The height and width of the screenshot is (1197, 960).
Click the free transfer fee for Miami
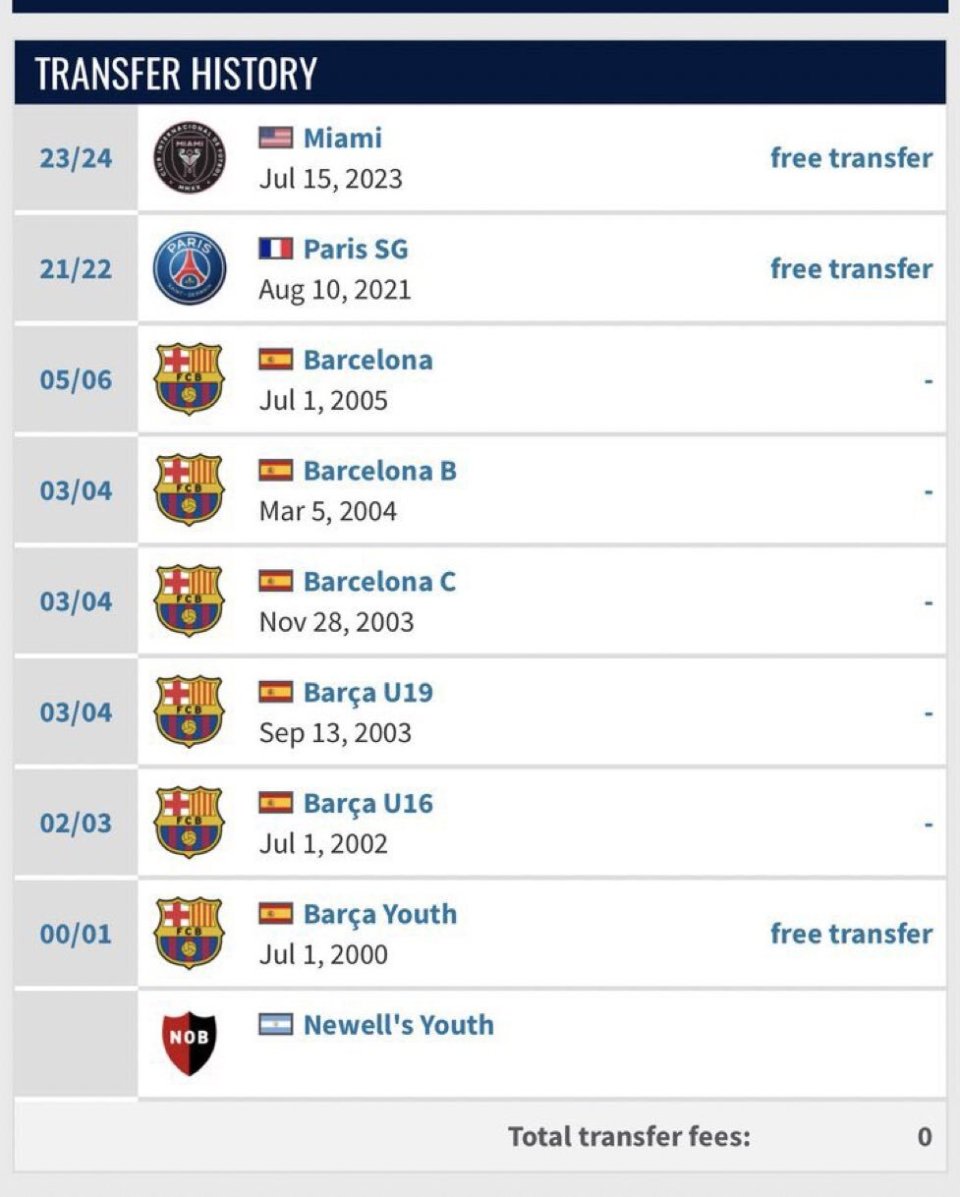(851, 158)
